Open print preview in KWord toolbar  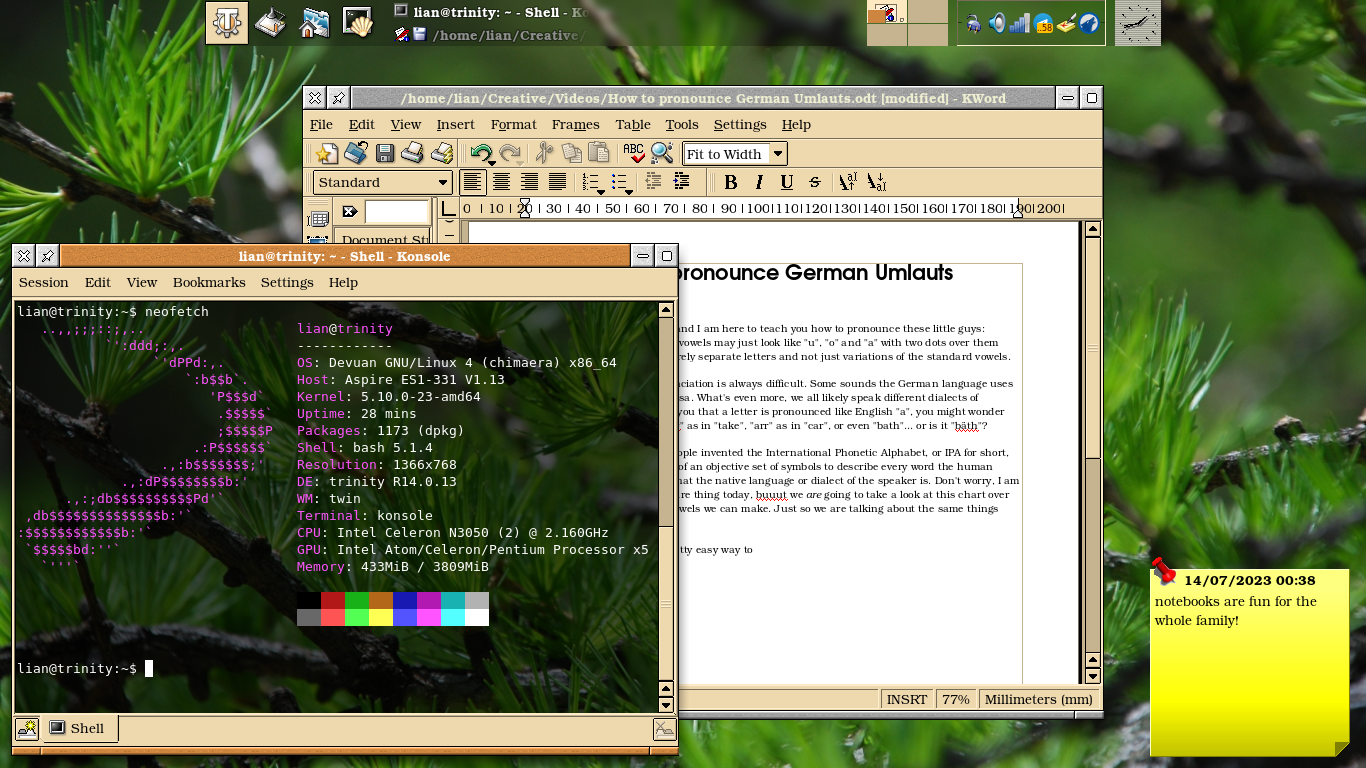point(442,153)
